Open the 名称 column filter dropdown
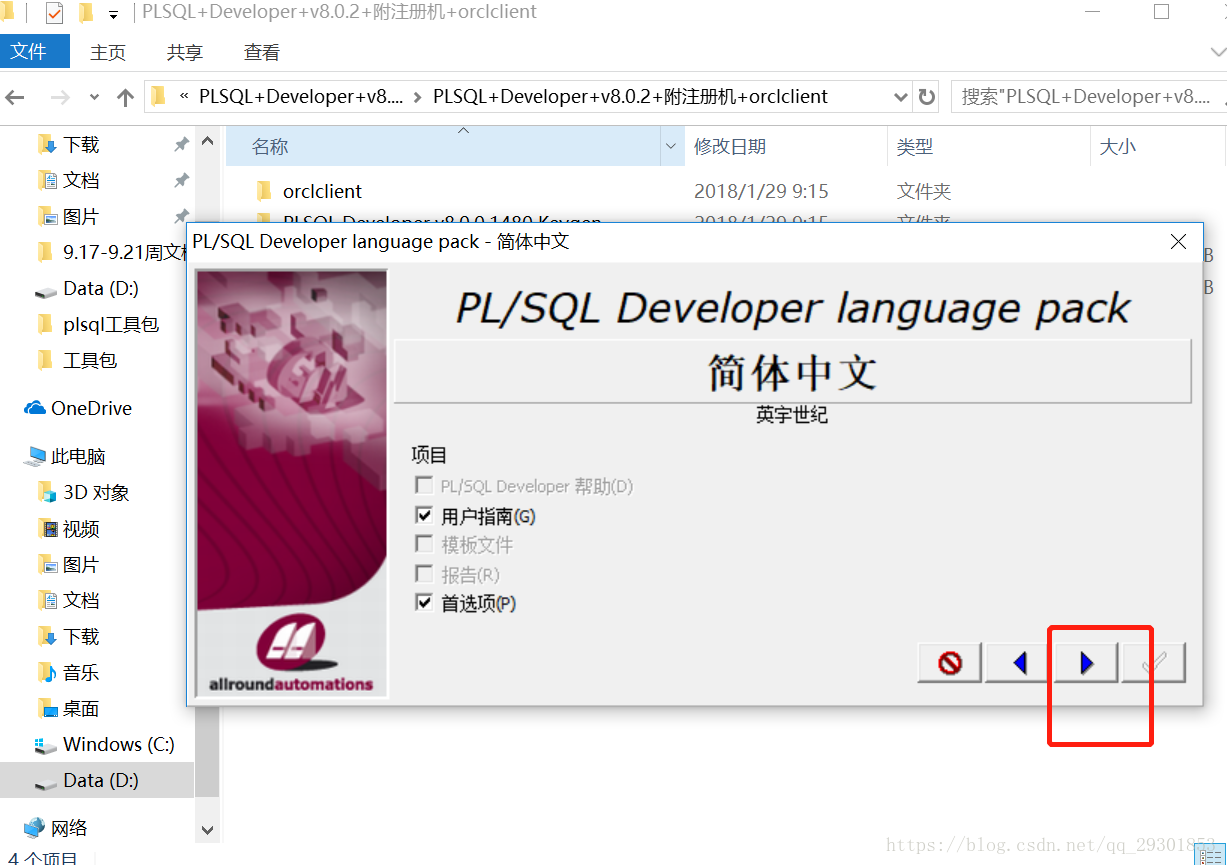1227x865 pixels. point(672,147)
